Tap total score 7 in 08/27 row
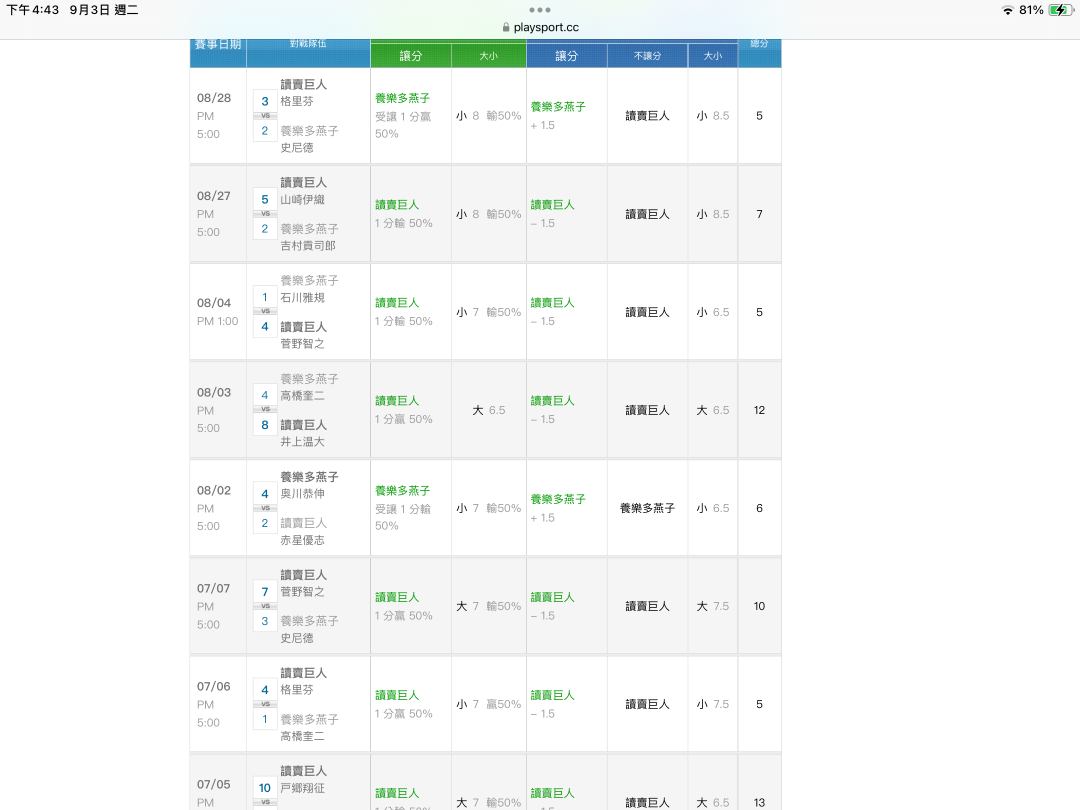The height and width of the screenshot is (810, 1080). coord(760,214)
